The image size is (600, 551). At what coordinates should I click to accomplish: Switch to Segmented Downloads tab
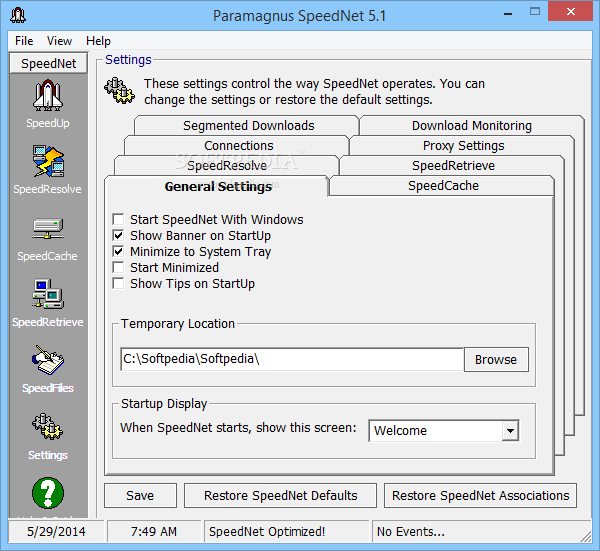click(x=247, y=126)
